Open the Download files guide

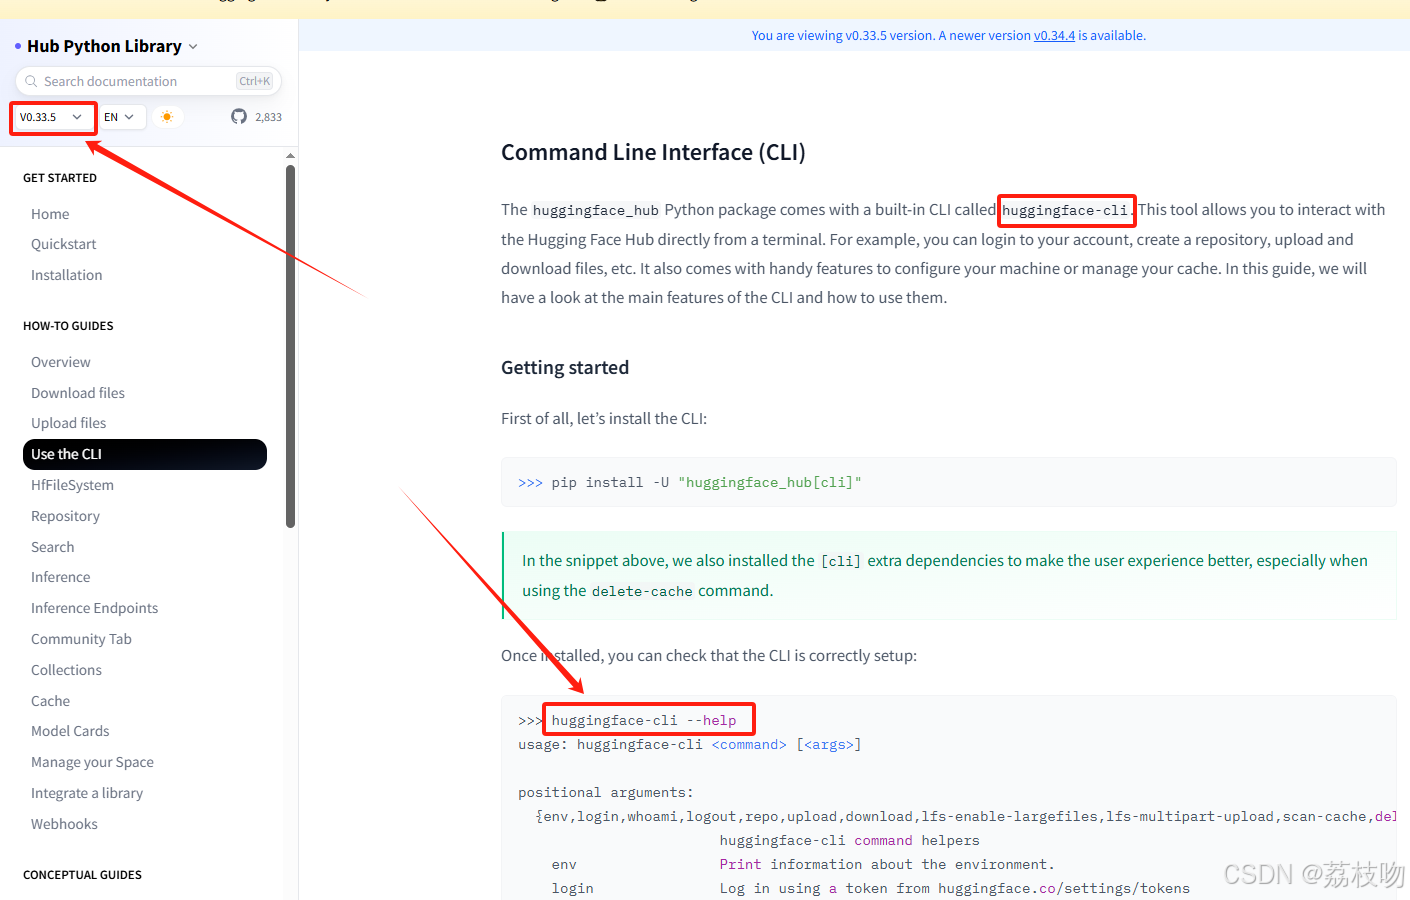coord(78,393)
